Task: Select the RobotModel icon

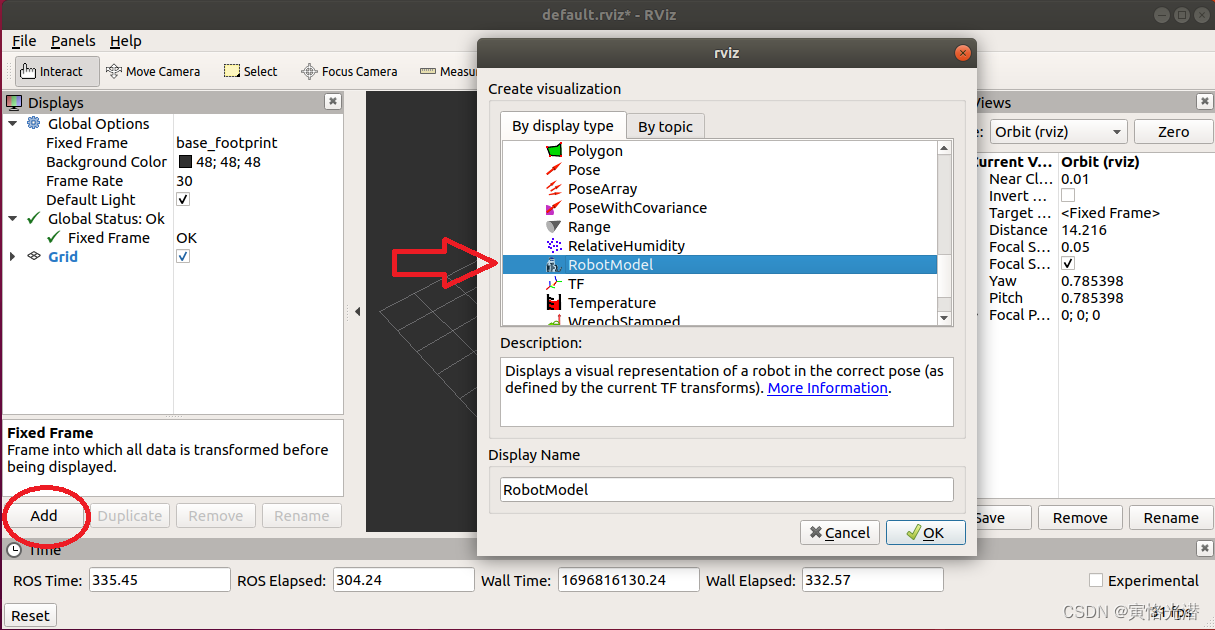Action: coord(554,265)
